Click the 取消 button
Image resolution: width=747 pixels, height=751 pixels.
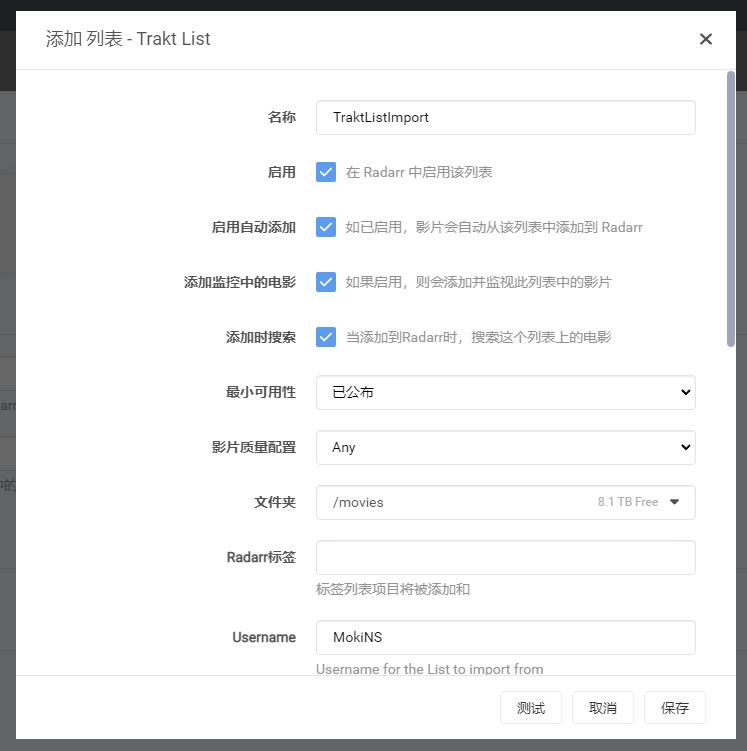click(602, 707)
